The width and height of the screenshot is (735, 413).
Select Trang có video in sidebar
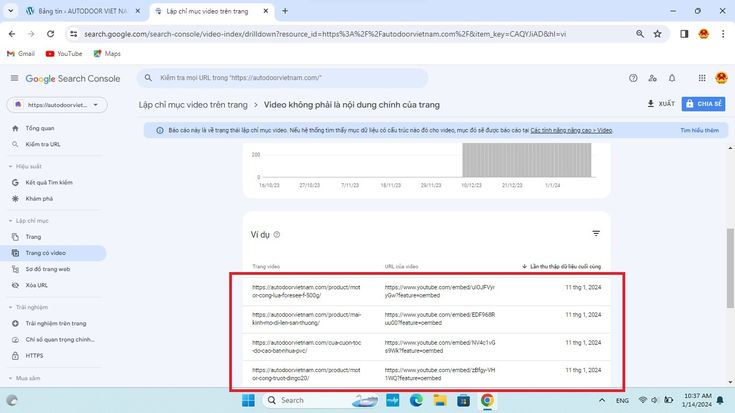pyautogui.click(x=53, y=253)
